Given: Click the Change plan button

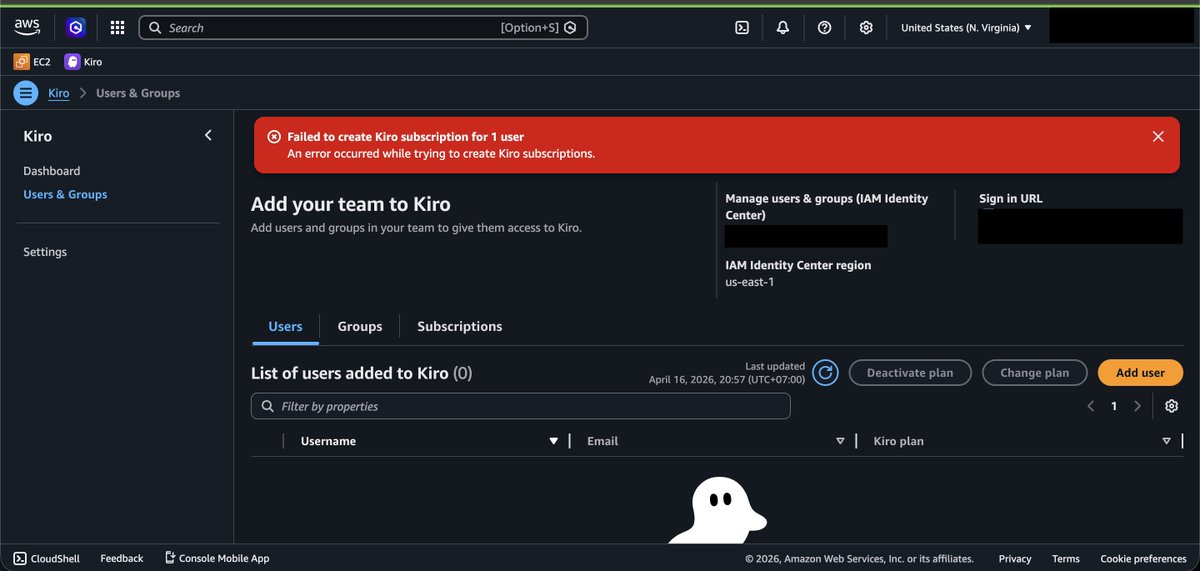Looking at the screenshot, I should [1034, 373].
